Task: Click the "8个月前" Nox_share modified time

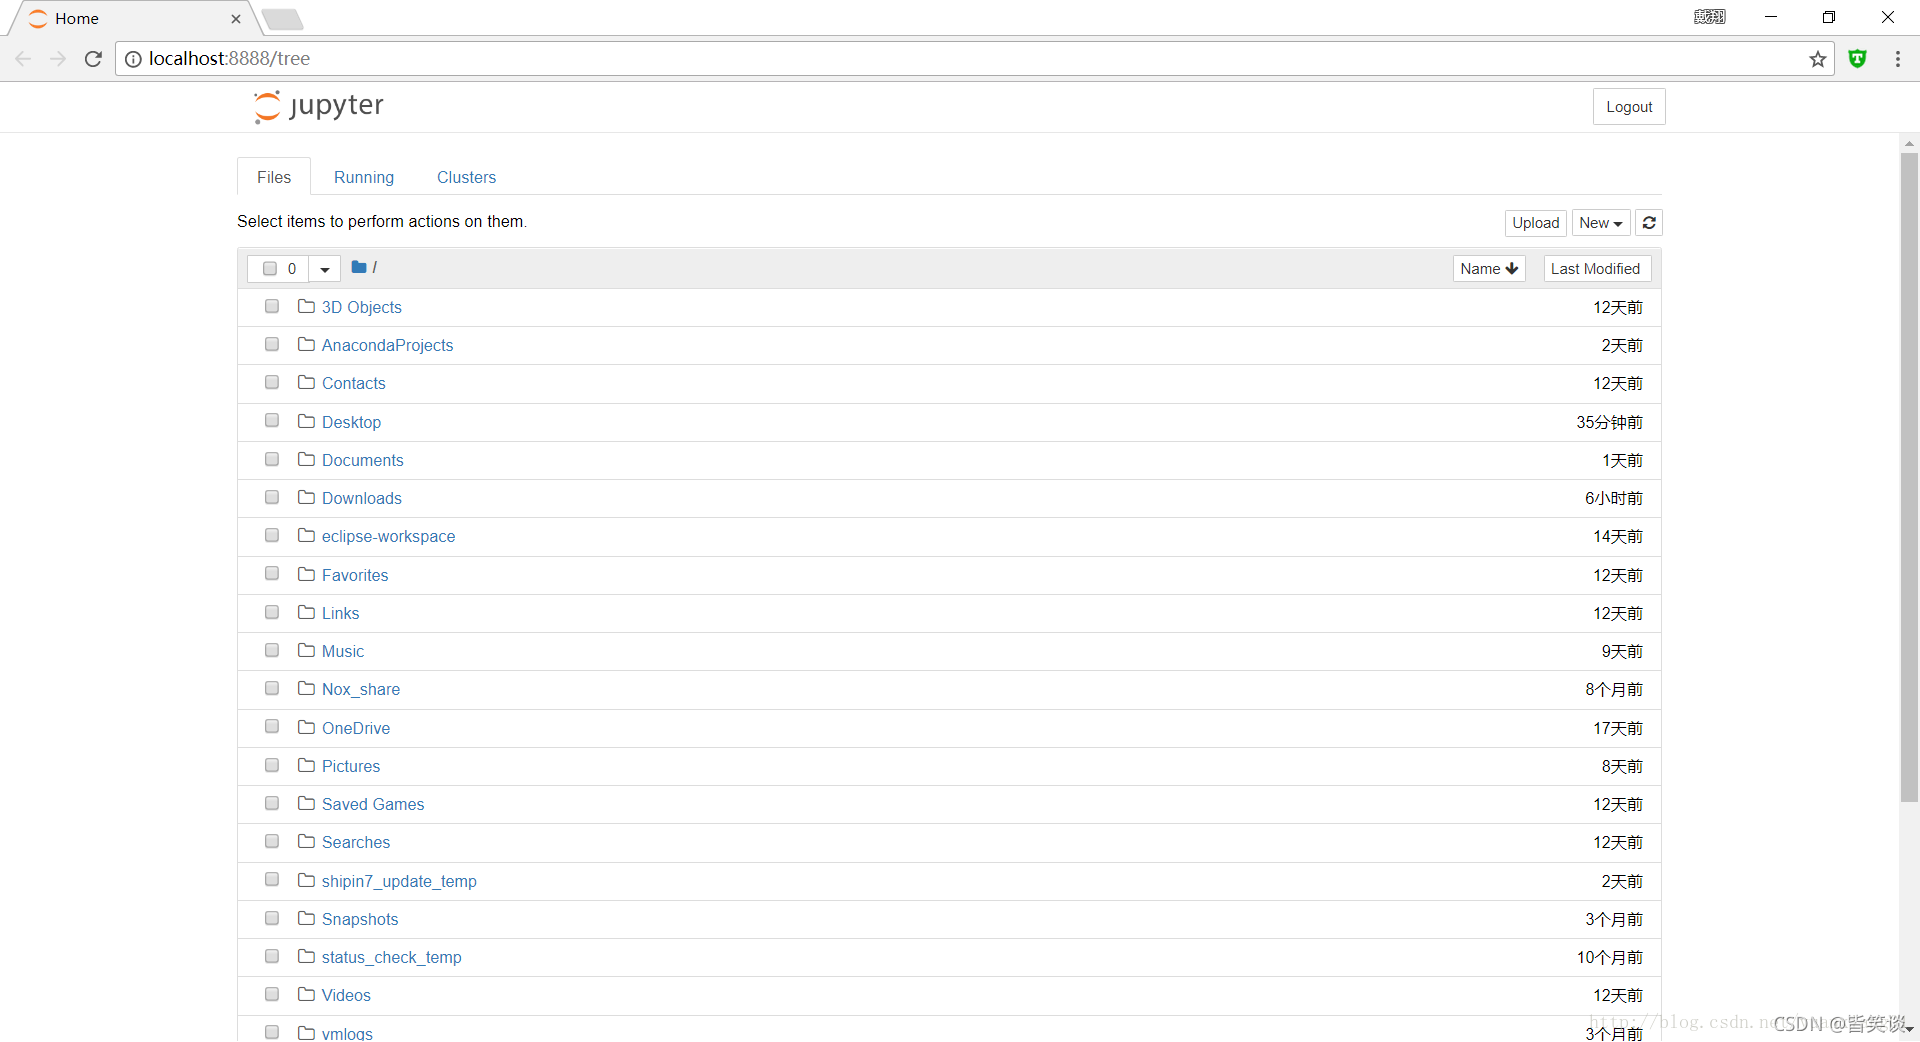Action: point(1613,689)
